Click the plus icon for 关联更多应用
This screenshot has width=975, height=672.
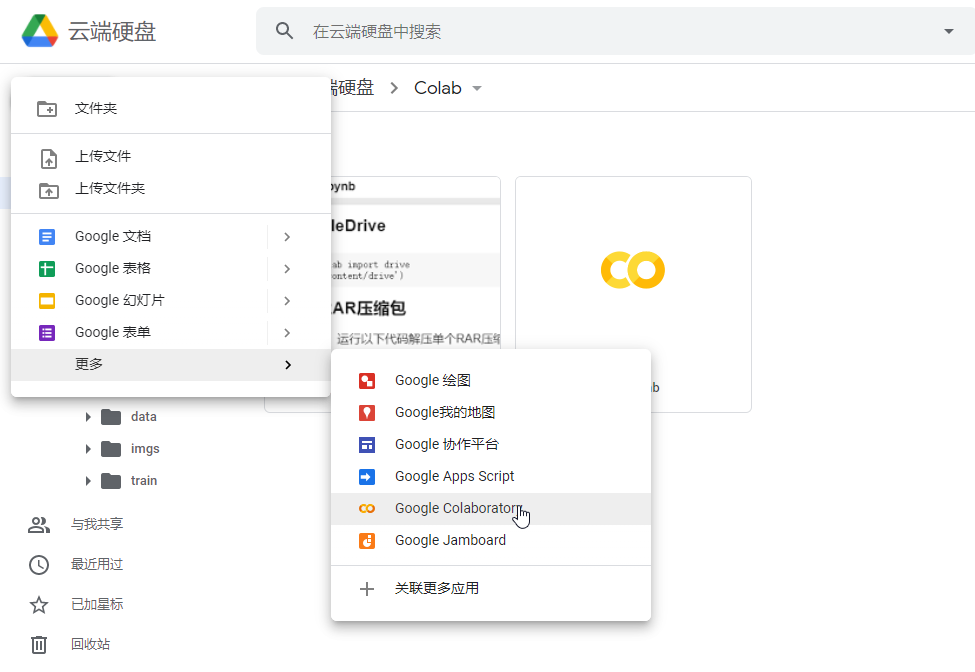367,589
